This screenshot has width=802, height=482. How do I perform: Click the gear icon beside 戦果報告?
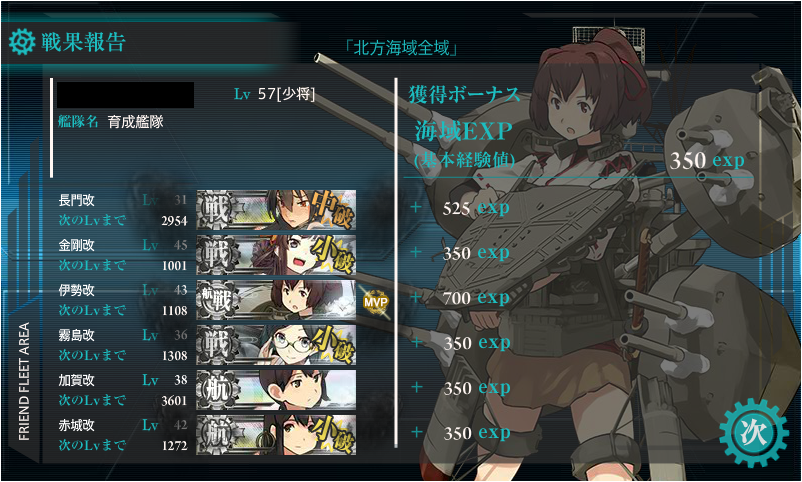pos(21,42)
